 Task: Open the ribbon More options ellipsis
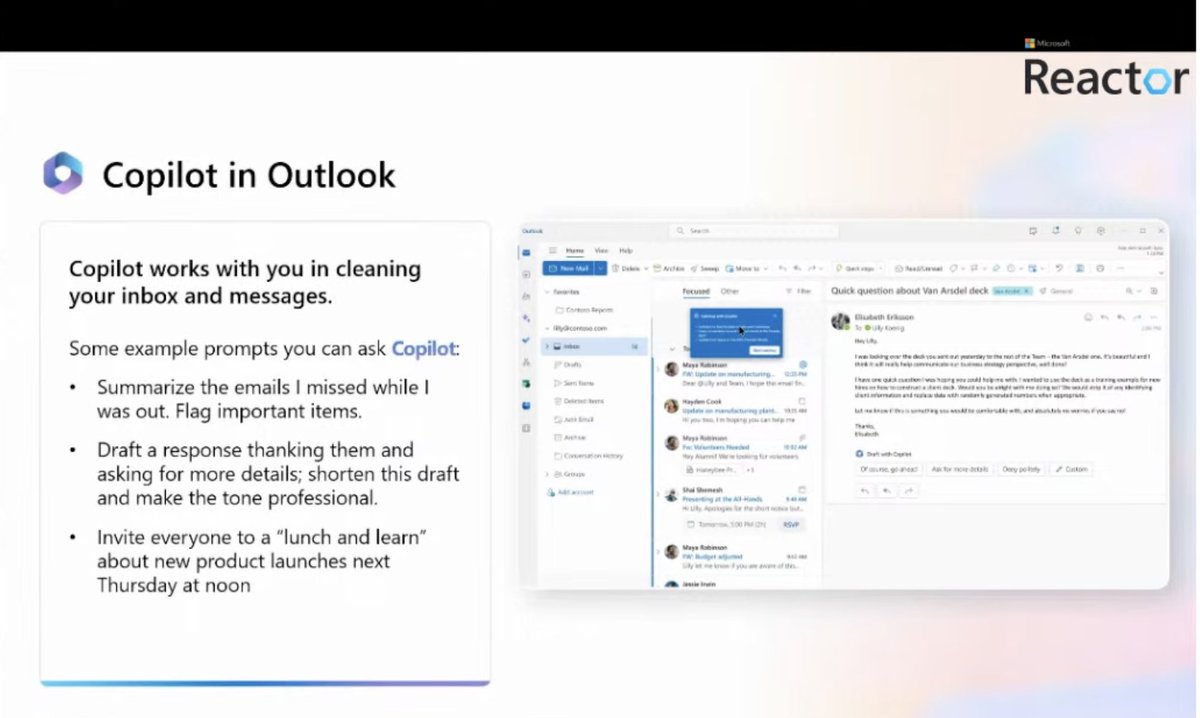[x=1120, y=268]
